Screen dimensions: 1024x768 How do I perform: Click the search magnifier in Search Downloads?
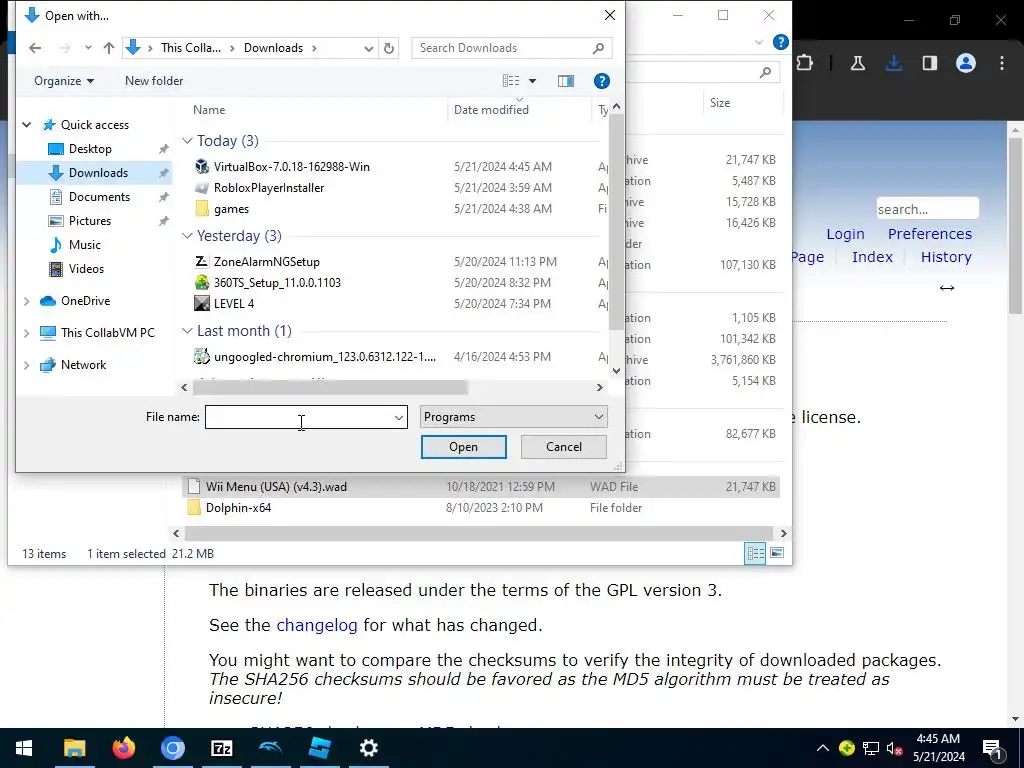(x=598, y=48)
